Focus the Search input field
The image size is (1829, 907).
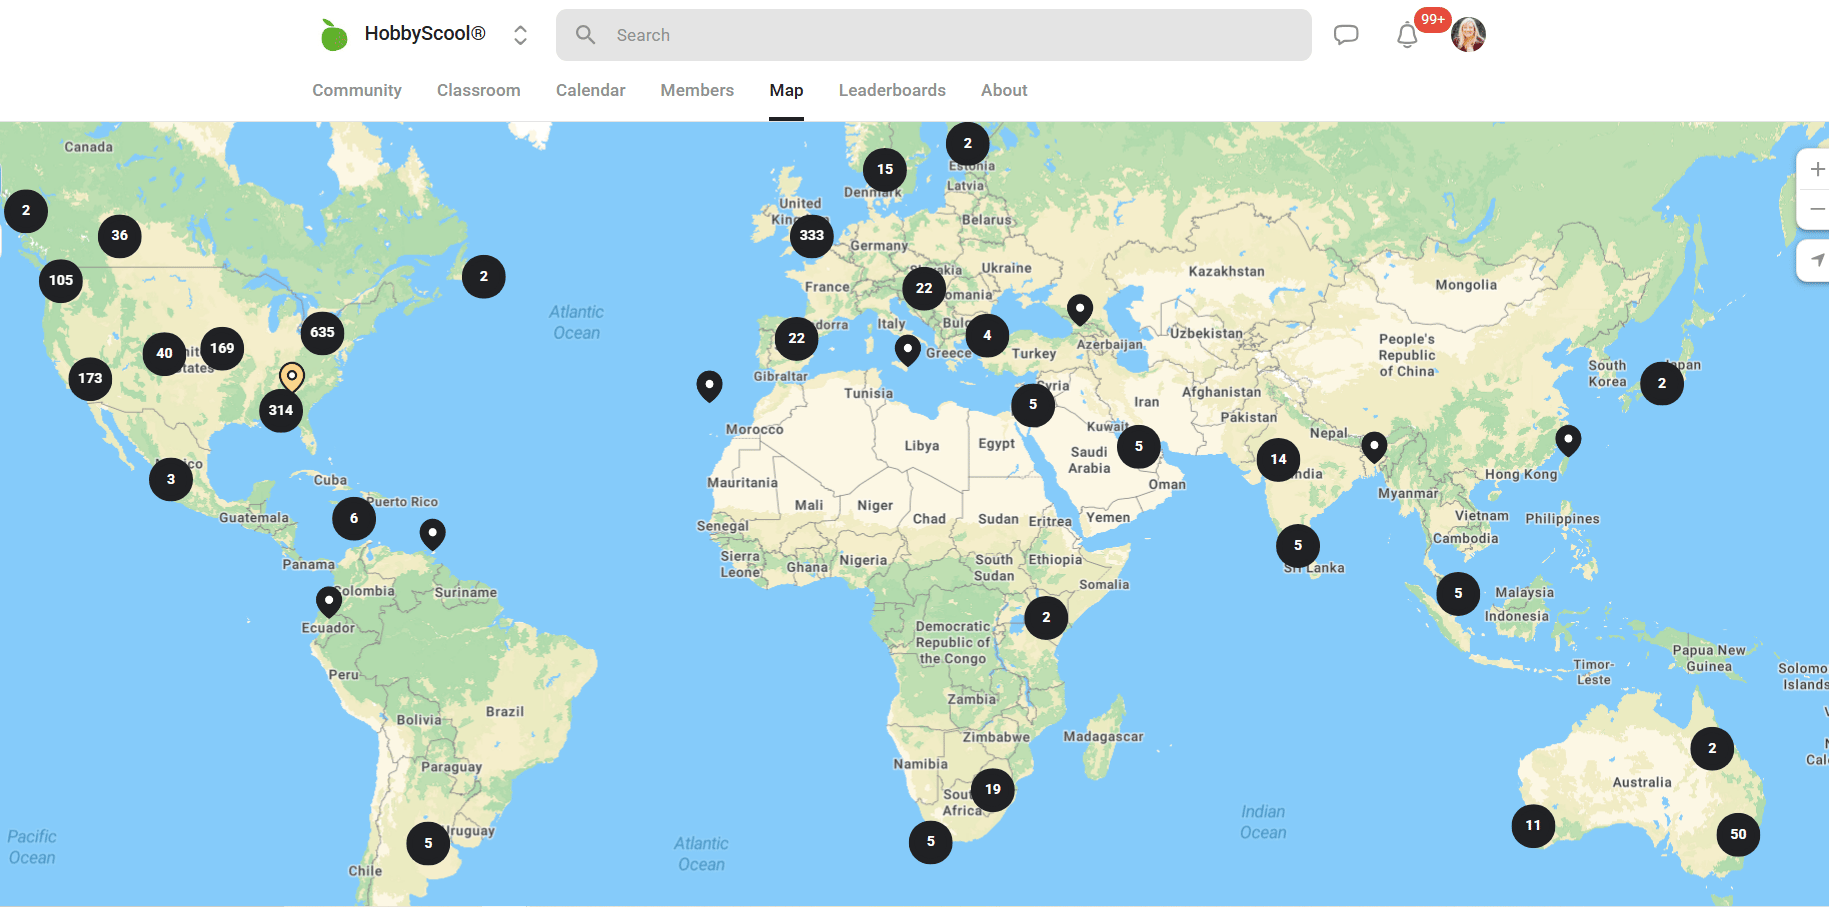950,35
